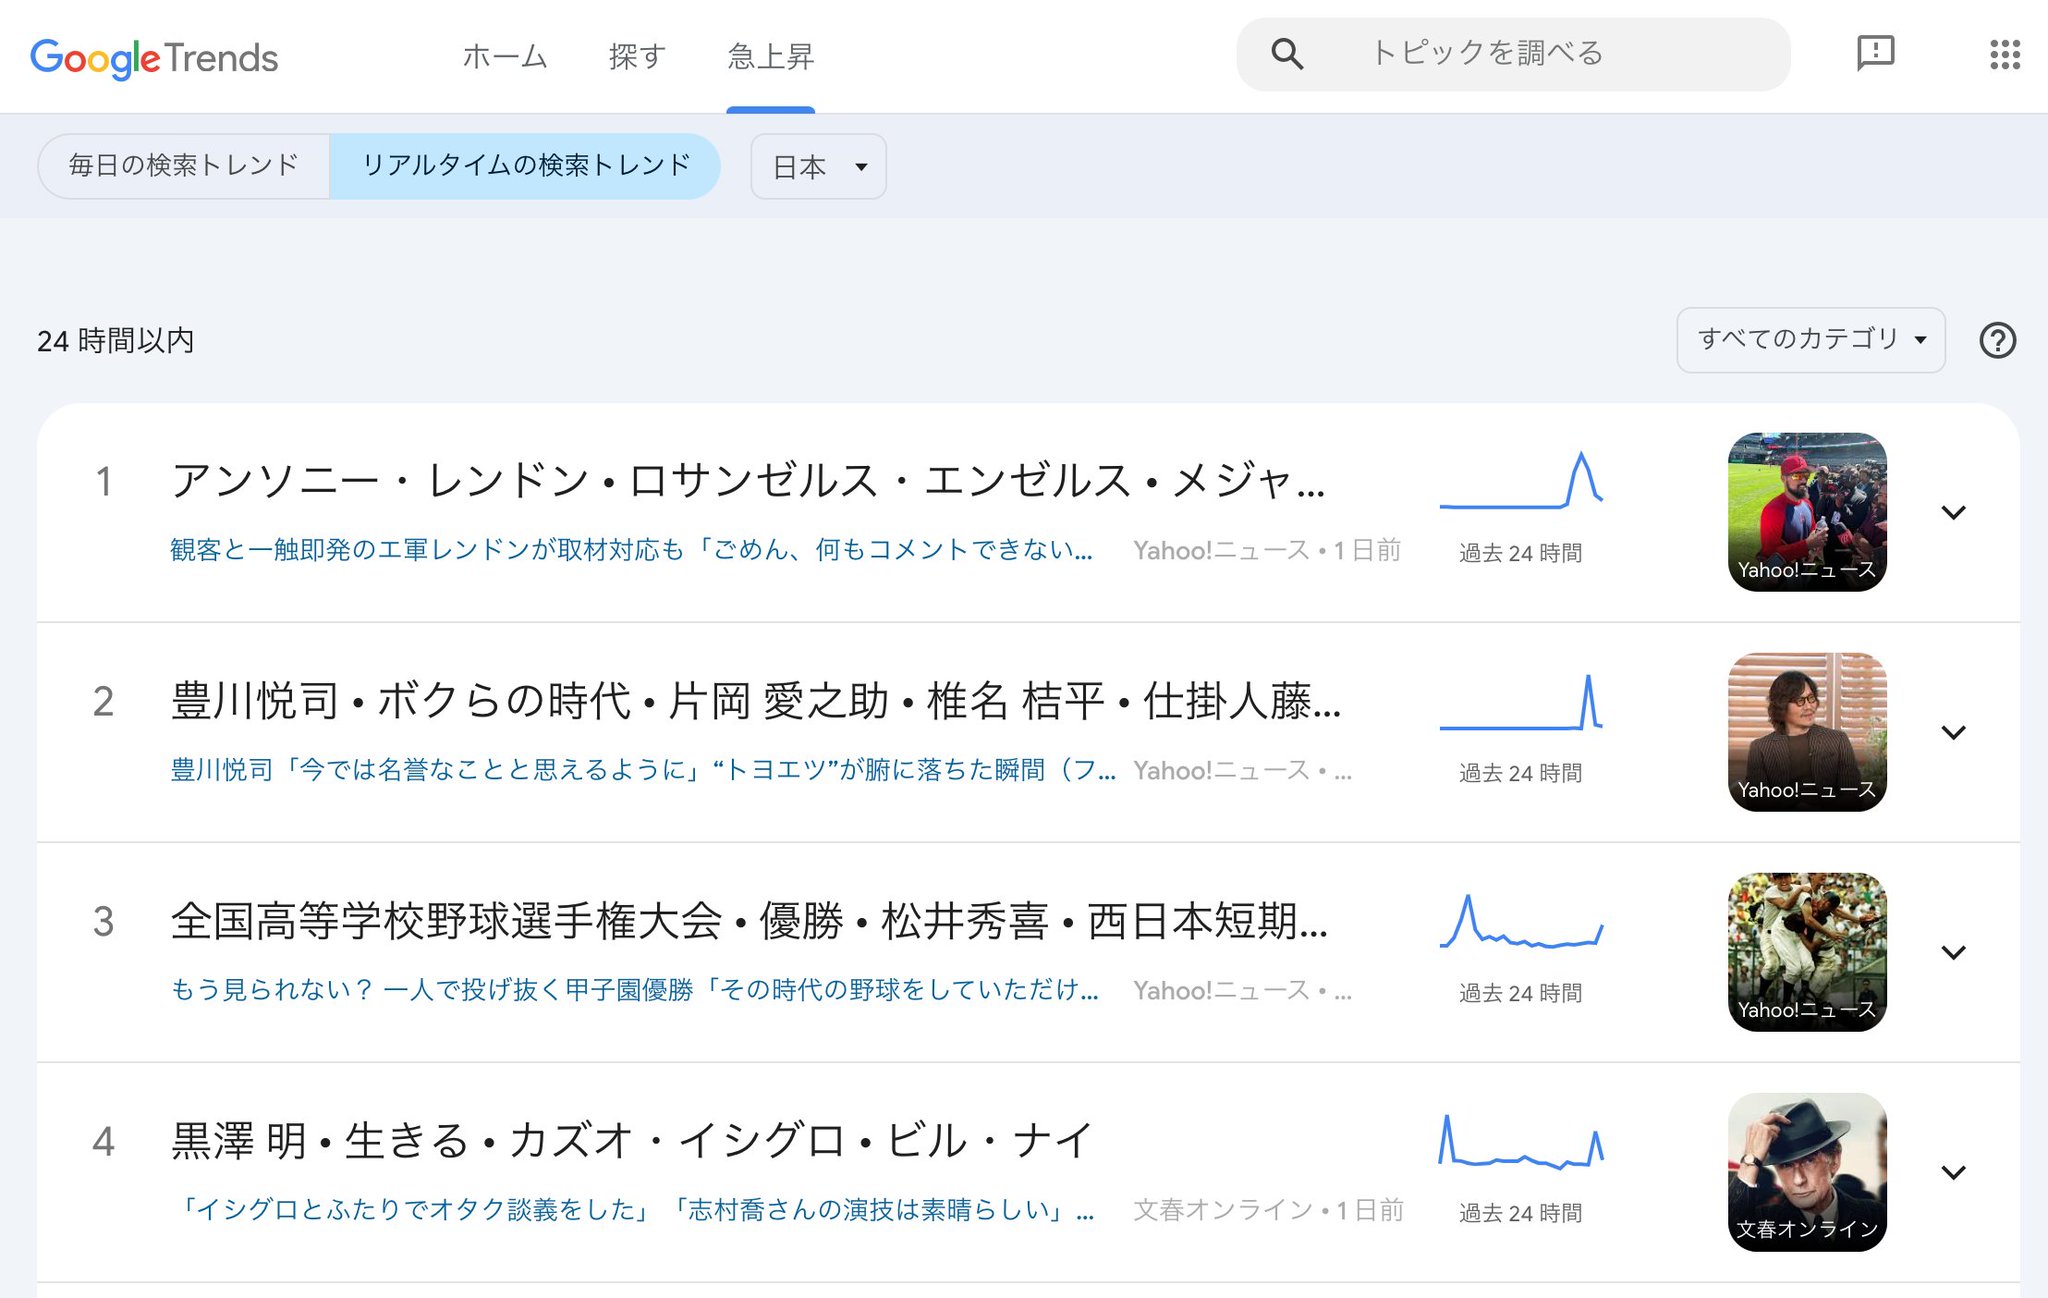The image size is (2048, 1298).
Task: Open article 観客と一触即発のエ軍レンドン
Action: (631, 550)
